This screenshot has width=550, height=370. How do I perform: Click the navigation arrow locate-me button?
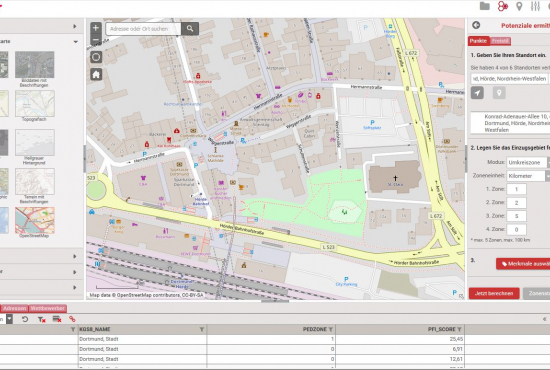point(477,93)
